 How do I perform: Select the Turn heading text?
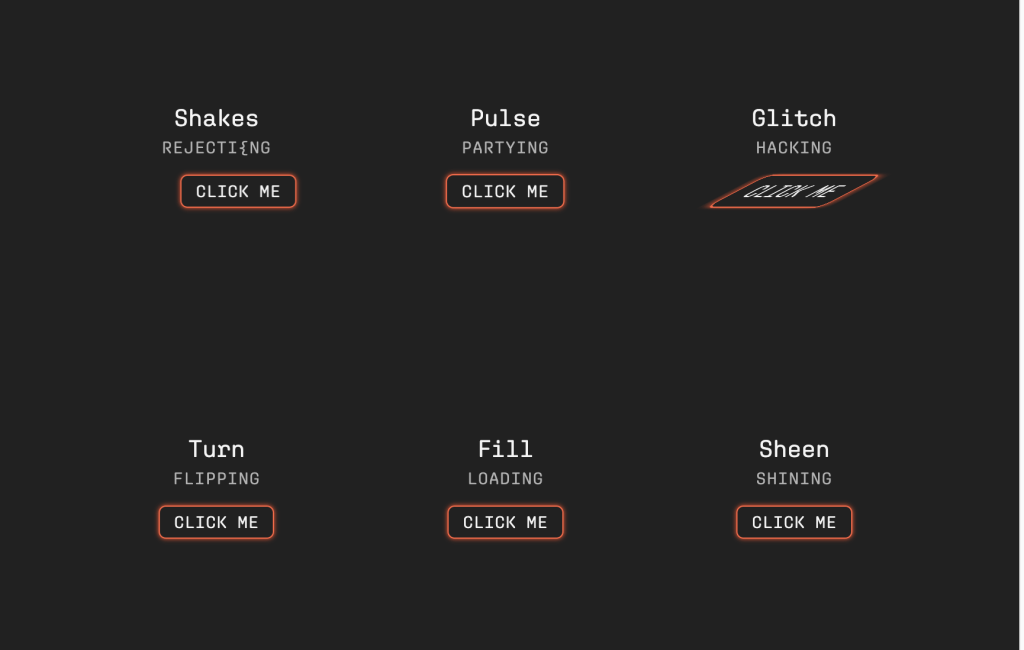point(216,449)
